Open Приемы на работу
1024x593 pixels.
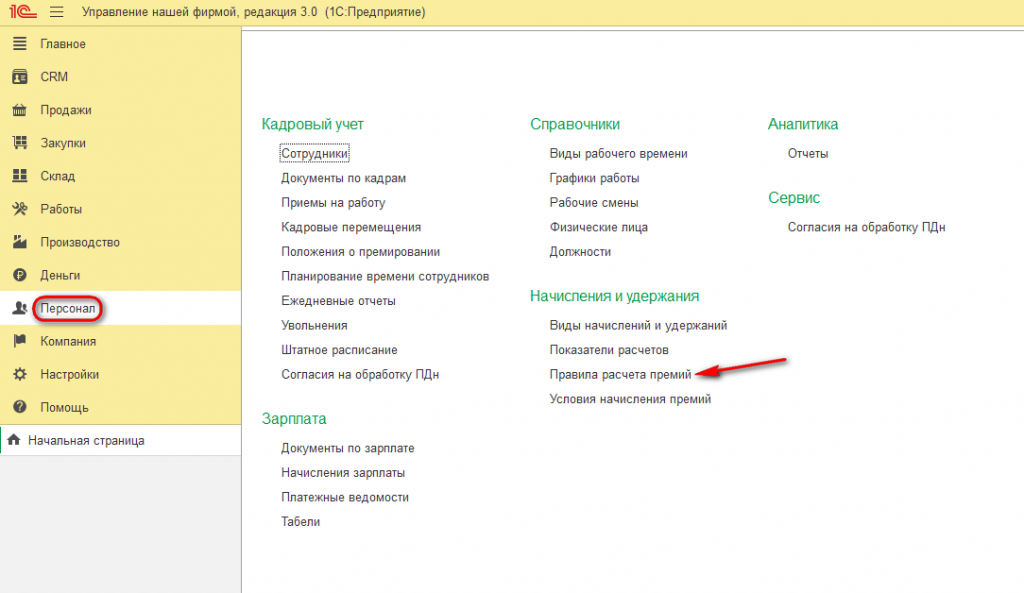pyautogui.click(x=333, y=202)
